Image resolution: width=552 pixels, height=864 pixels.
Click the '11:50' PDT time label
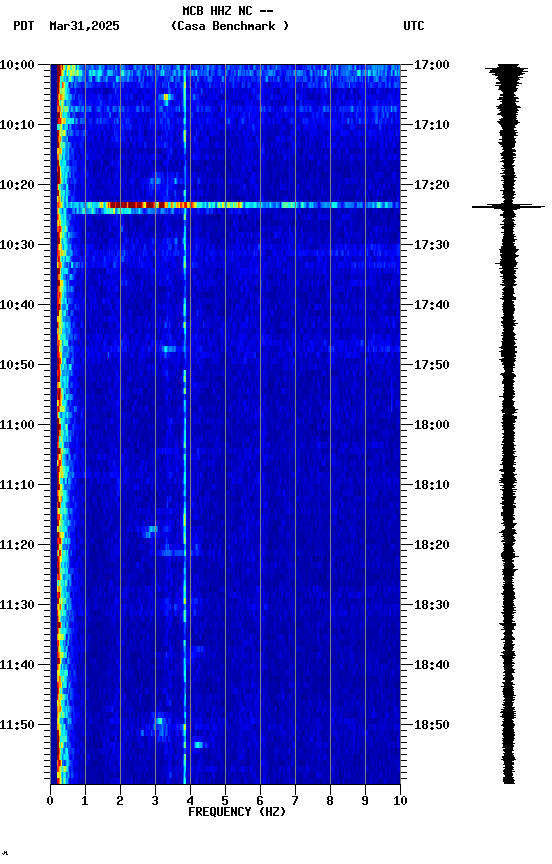pos(17,725)
